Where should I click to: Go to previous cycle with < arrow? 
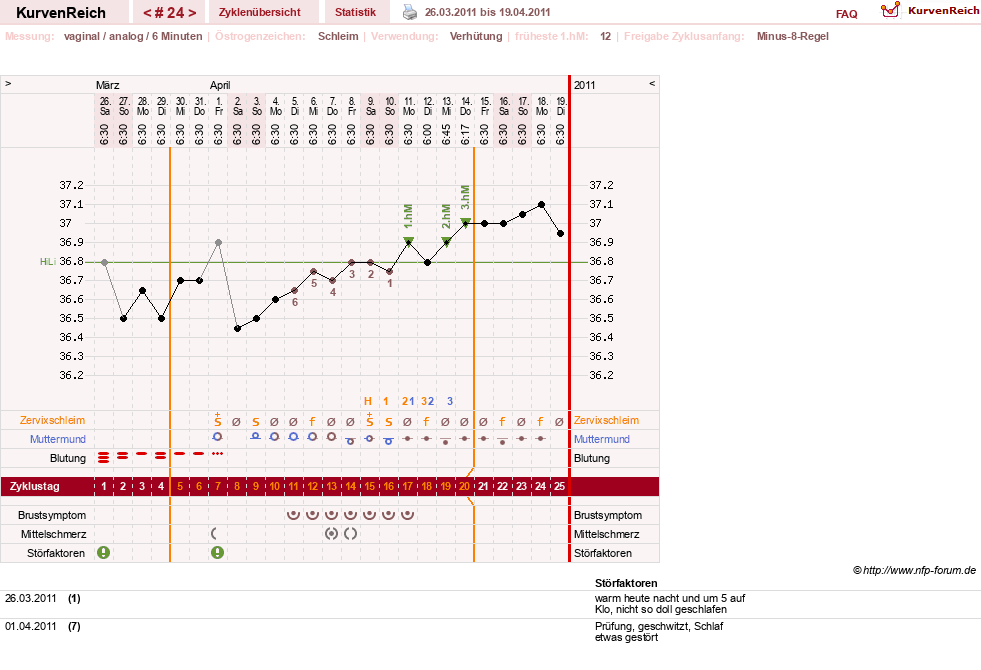147,13
